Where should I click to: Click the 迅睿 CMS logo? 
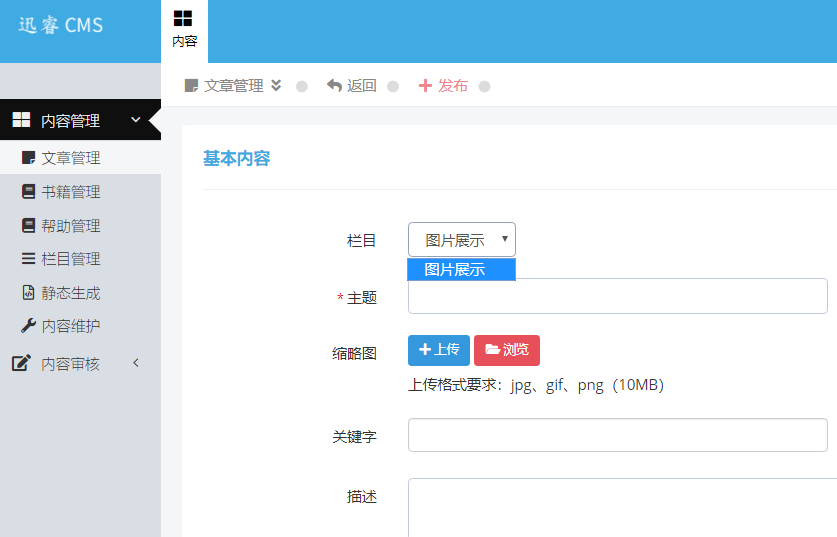(60, 25)
